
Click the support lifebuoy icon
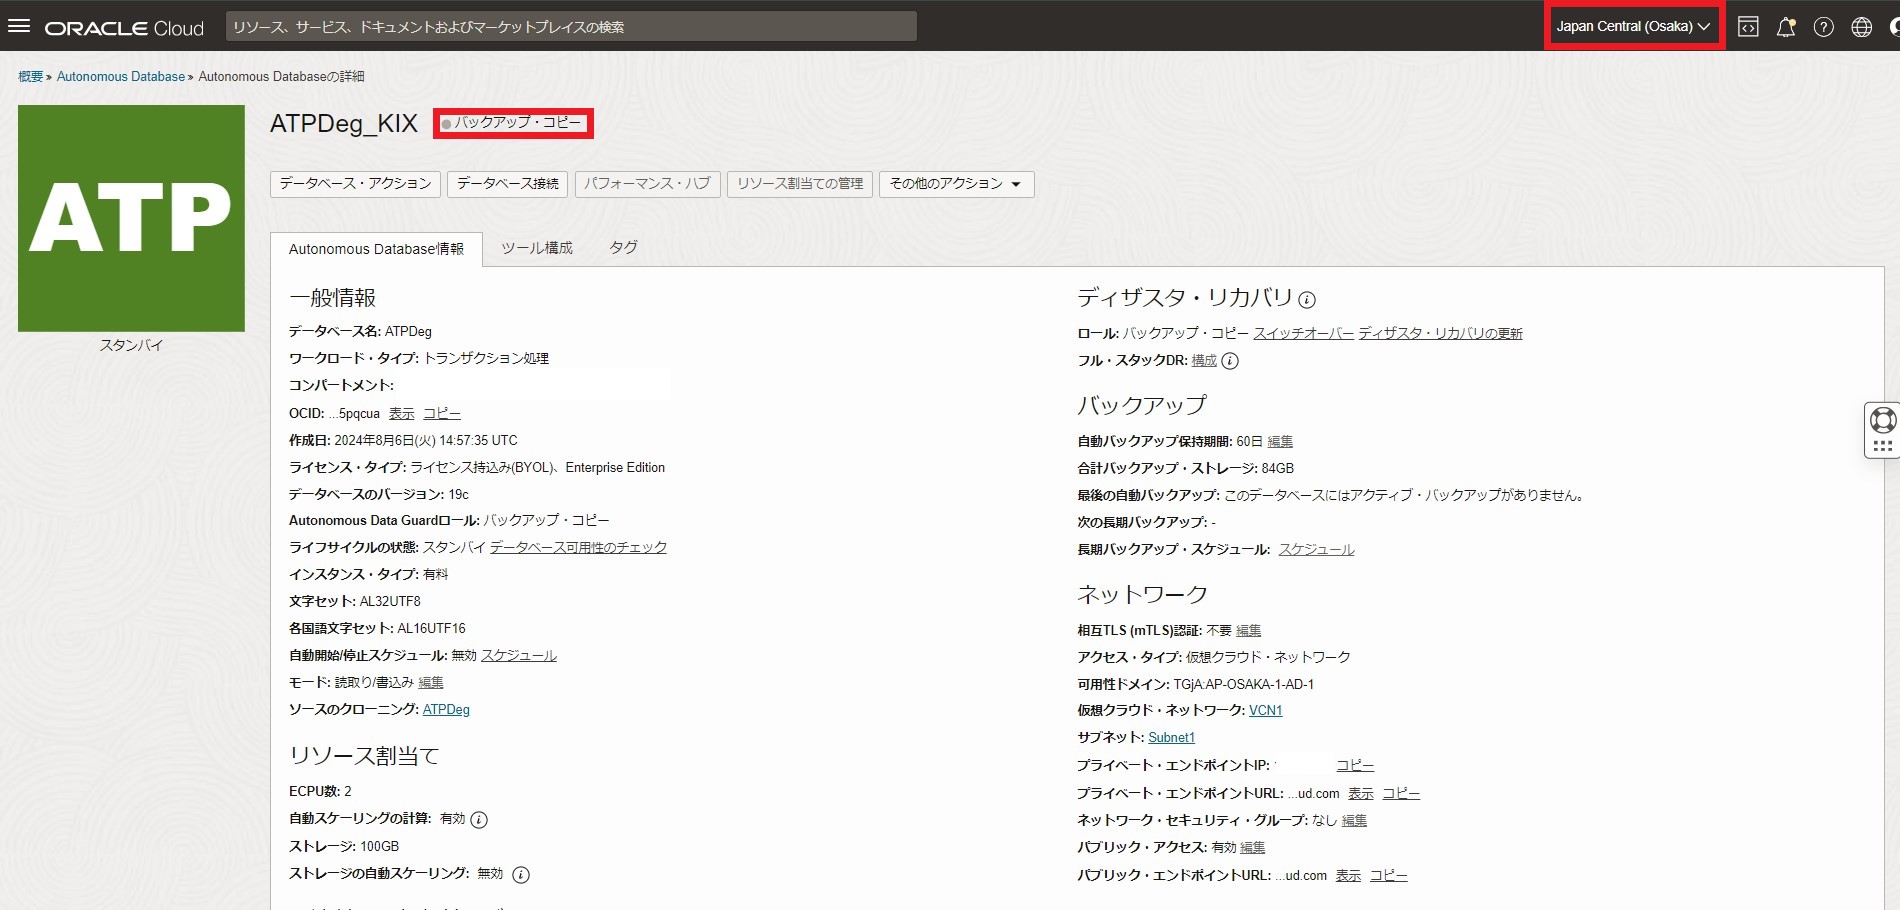point(1883,418)
